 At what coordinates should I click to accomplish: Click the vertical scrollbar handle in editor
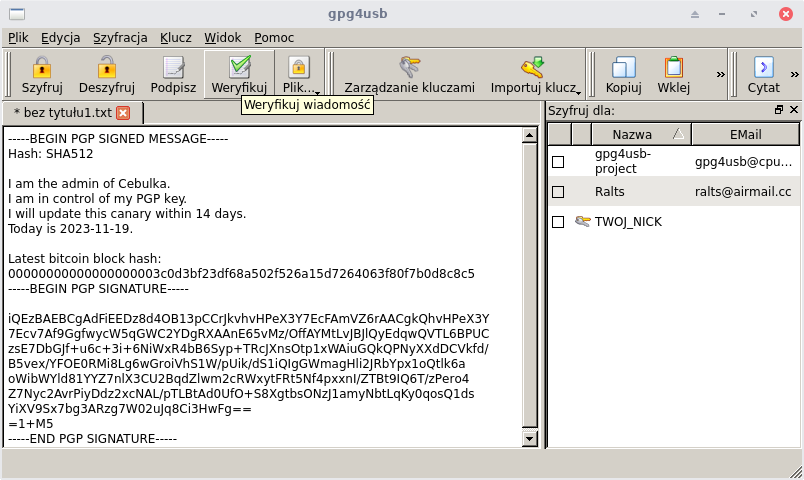(529, 285)
